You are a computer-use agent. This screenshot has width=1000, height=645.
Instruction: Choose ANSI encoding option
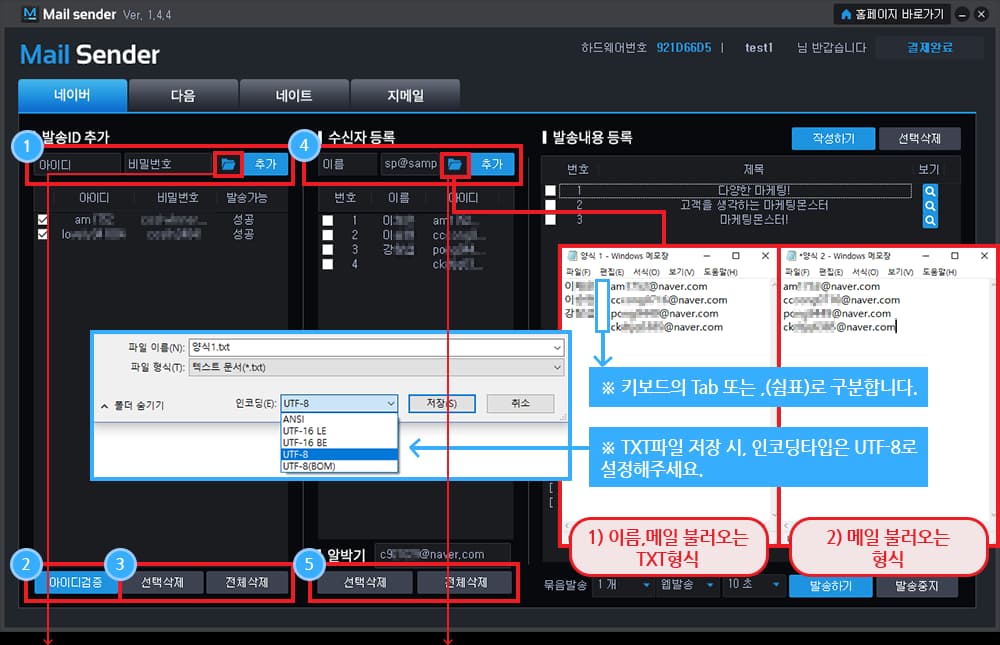point(339,419)
